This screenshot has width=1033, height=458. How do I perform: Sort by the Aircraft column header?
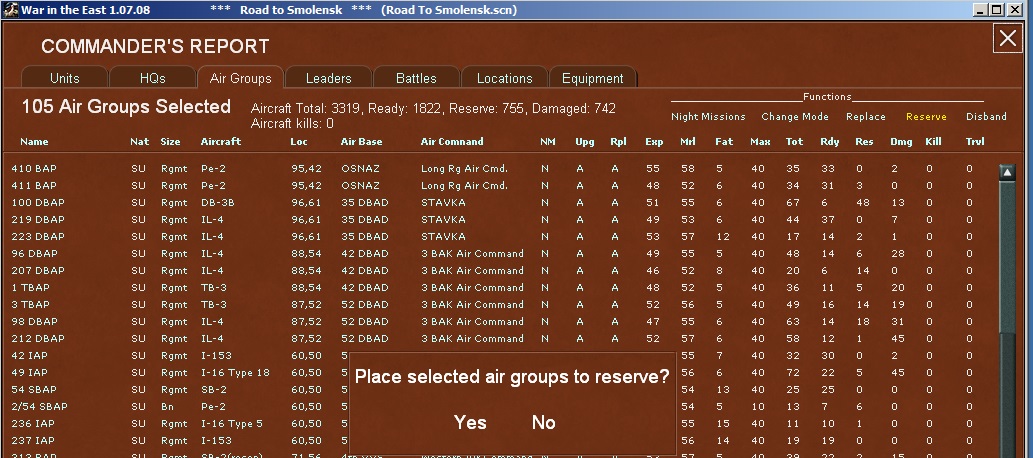click(x=221, y=142)
